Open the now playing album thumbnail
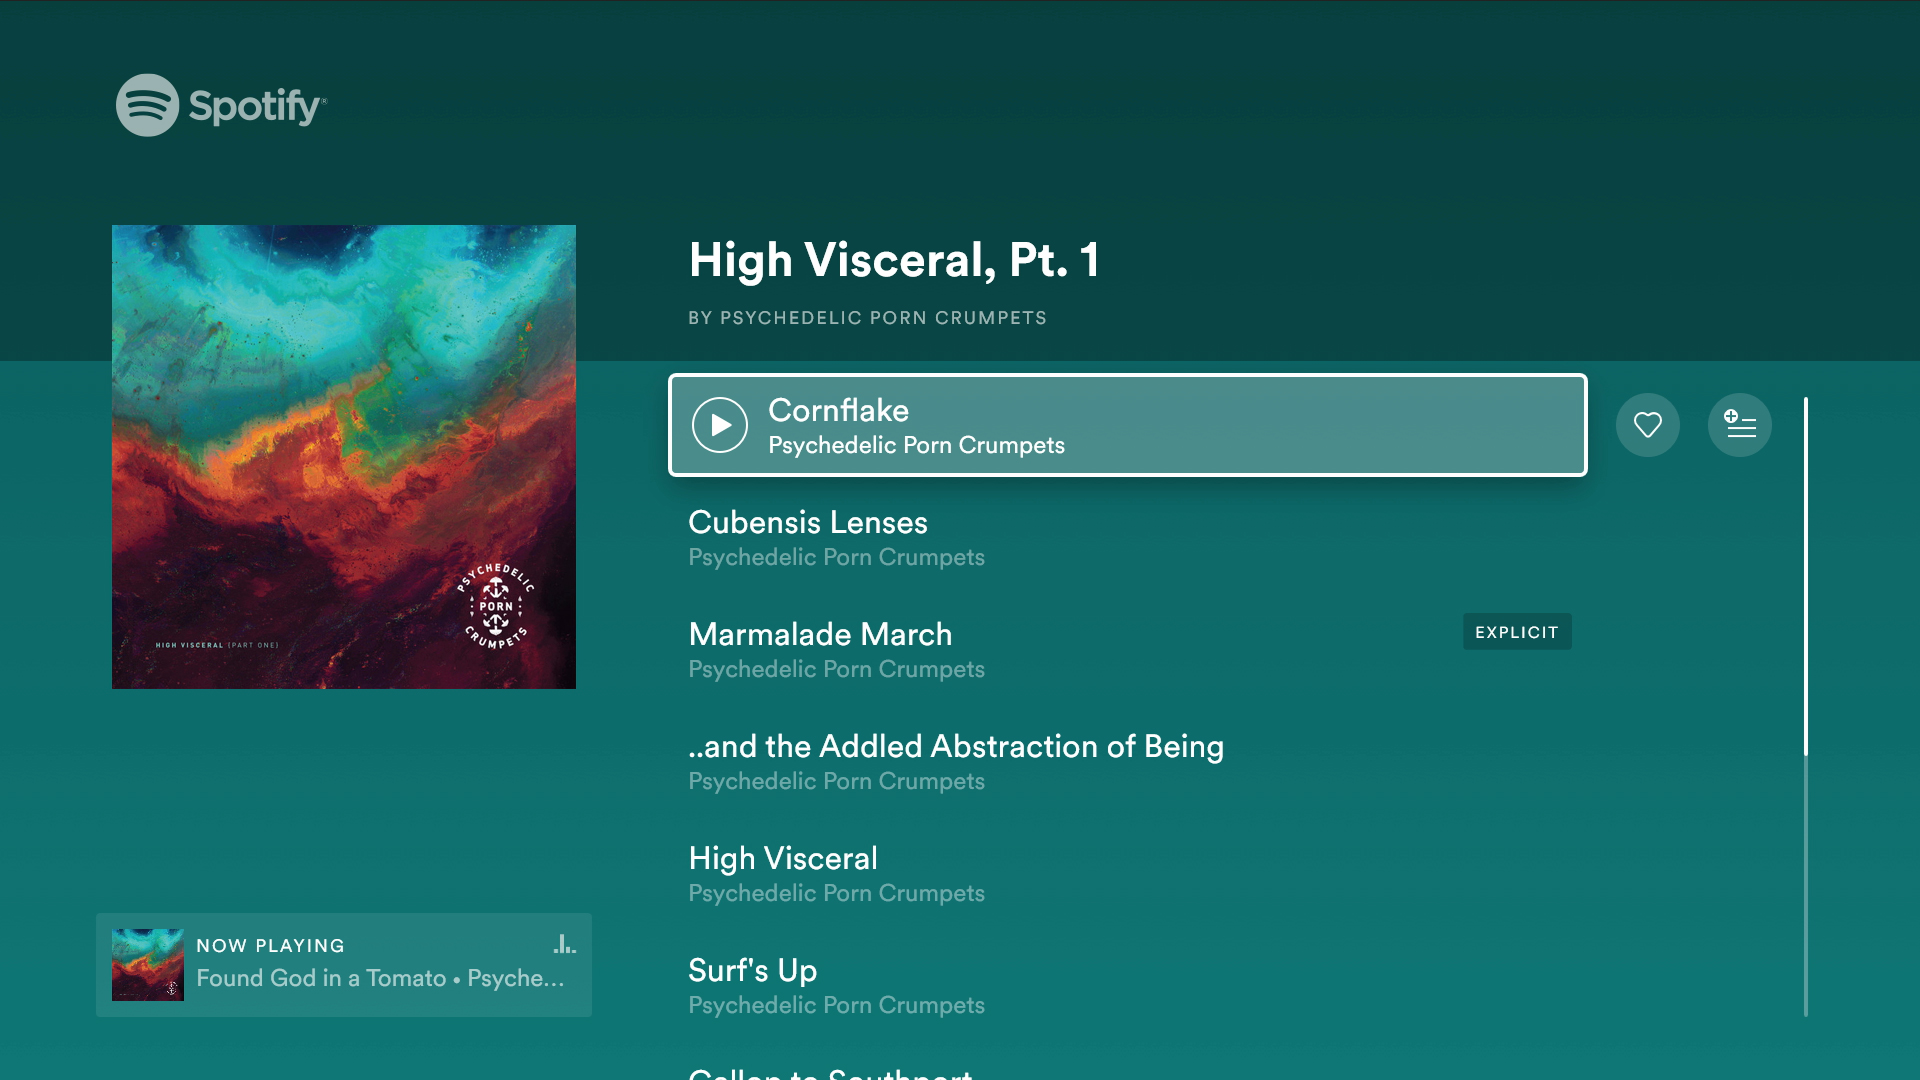 (148, 965)
